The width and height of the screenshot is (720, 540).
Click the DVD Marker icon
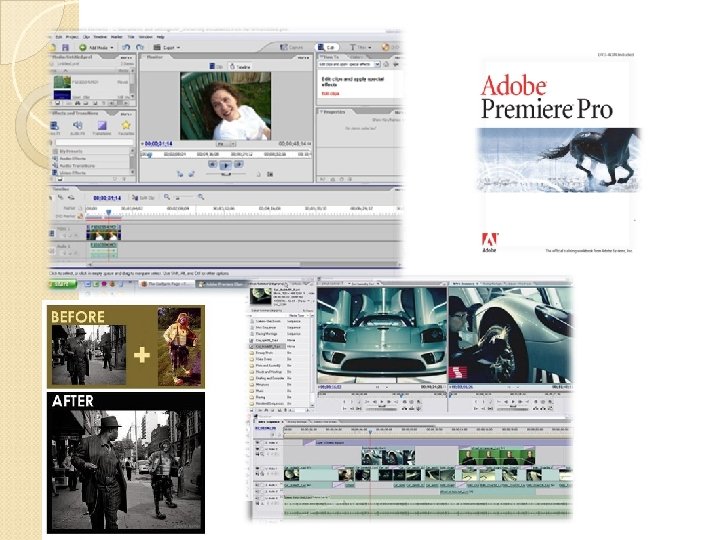80,216
